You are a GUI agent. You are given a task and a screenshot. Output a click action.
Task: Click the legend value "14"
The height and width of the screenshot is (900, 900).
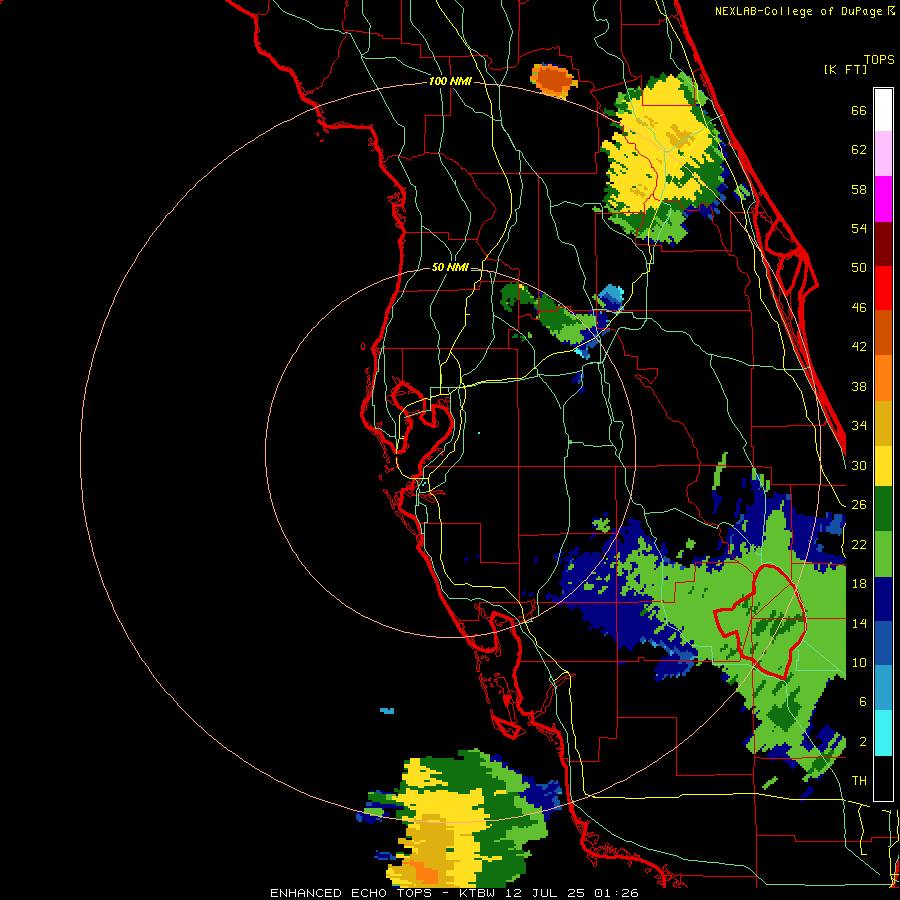(859, 623)
